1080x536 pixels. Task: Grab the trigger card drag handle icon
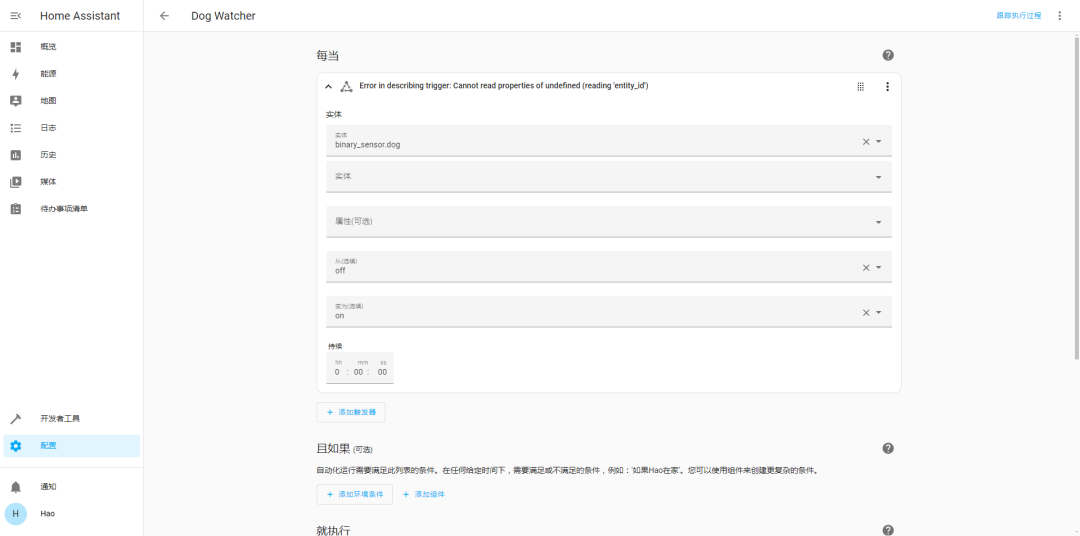pos(860,86)
